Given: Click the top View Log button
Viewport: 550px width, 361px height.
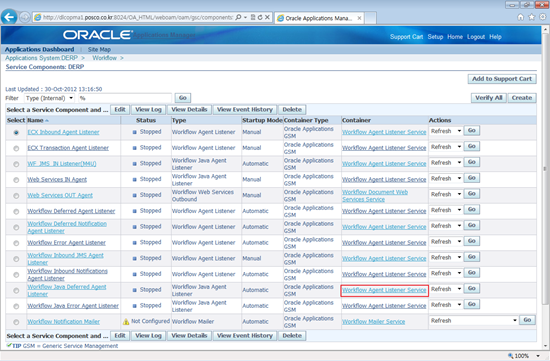Looking at the screenshot, I should [x=149, y=109].
